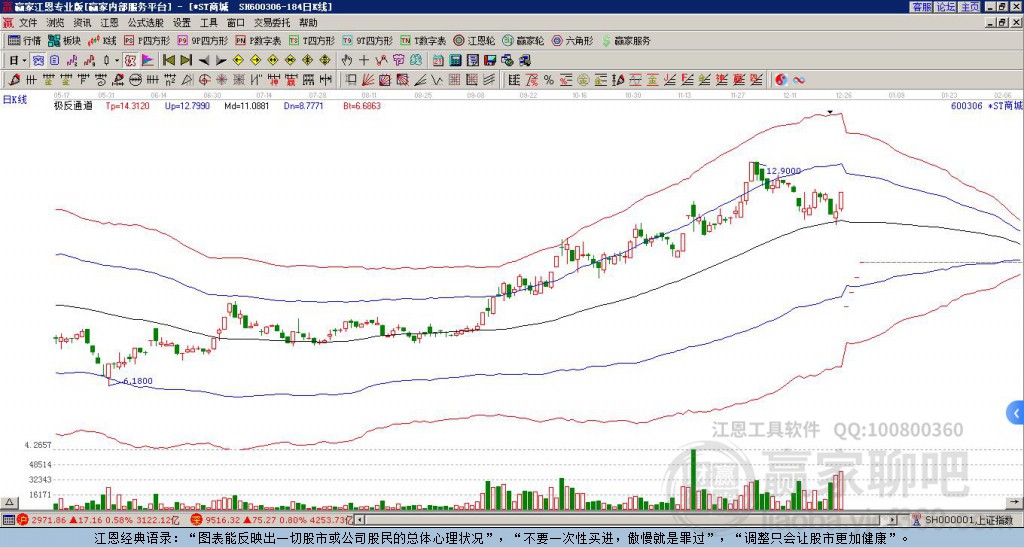Viewport: 1024px width, 548px height.
Task: Open the 9T四方形 tool
Action: click(x=367, y=40)
